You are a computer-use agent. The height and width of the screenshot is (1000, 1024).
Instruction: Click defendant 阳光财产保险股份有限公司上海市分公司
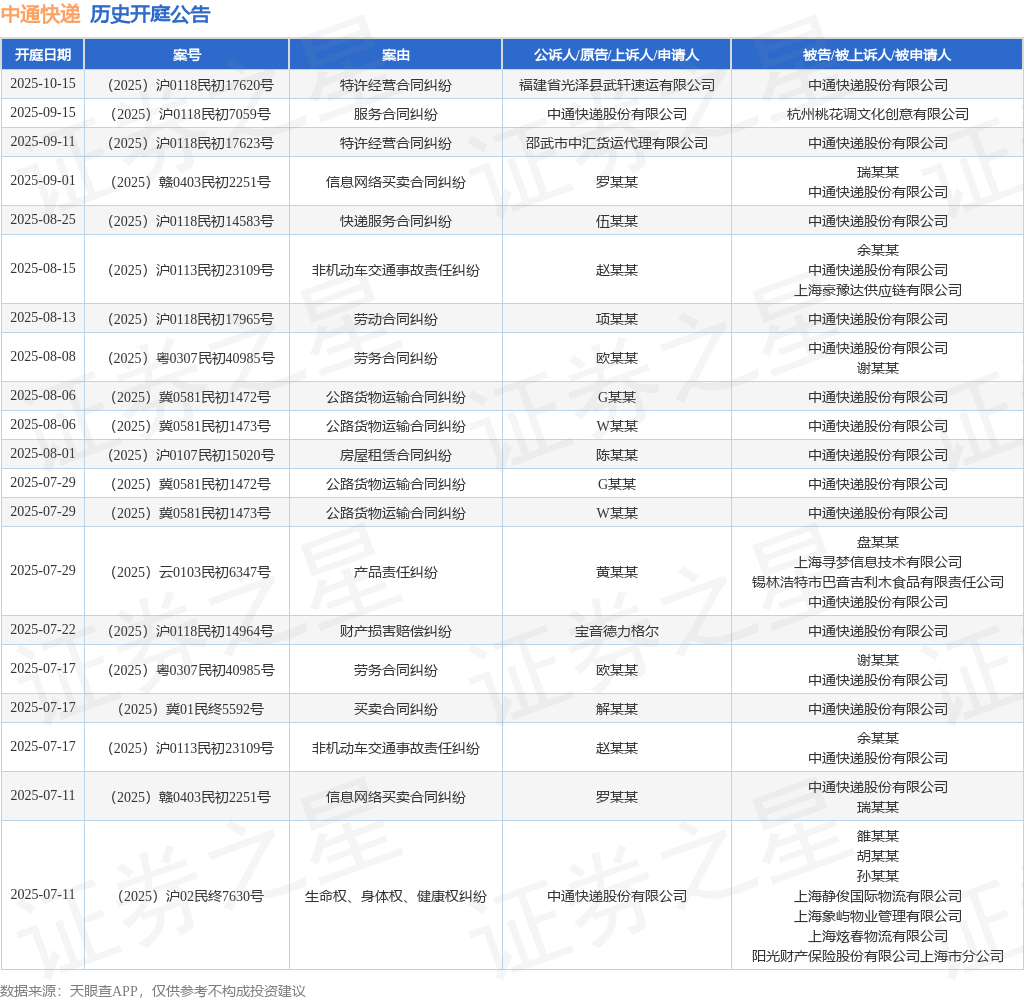click(x=878, y=956)
